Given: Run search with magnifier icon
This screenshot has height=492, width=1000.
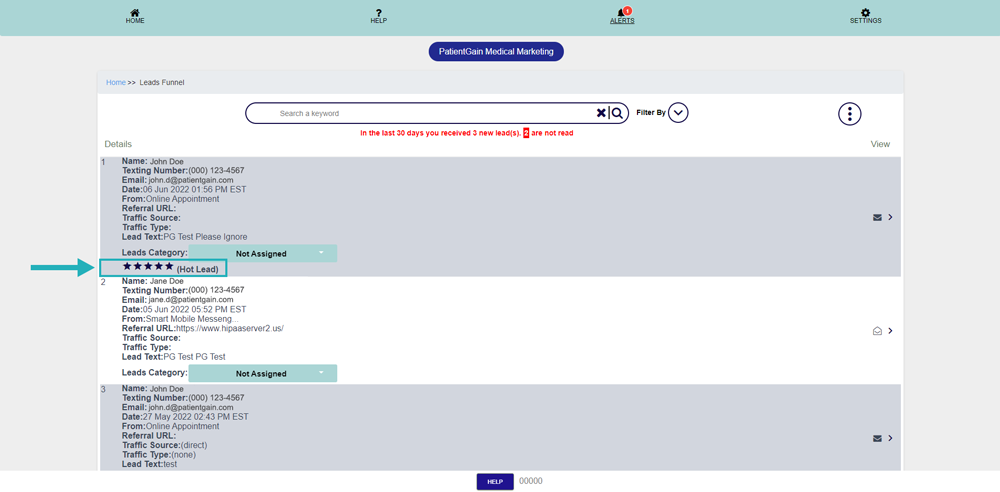Looking at the screenshot, I should coord(617,113).
